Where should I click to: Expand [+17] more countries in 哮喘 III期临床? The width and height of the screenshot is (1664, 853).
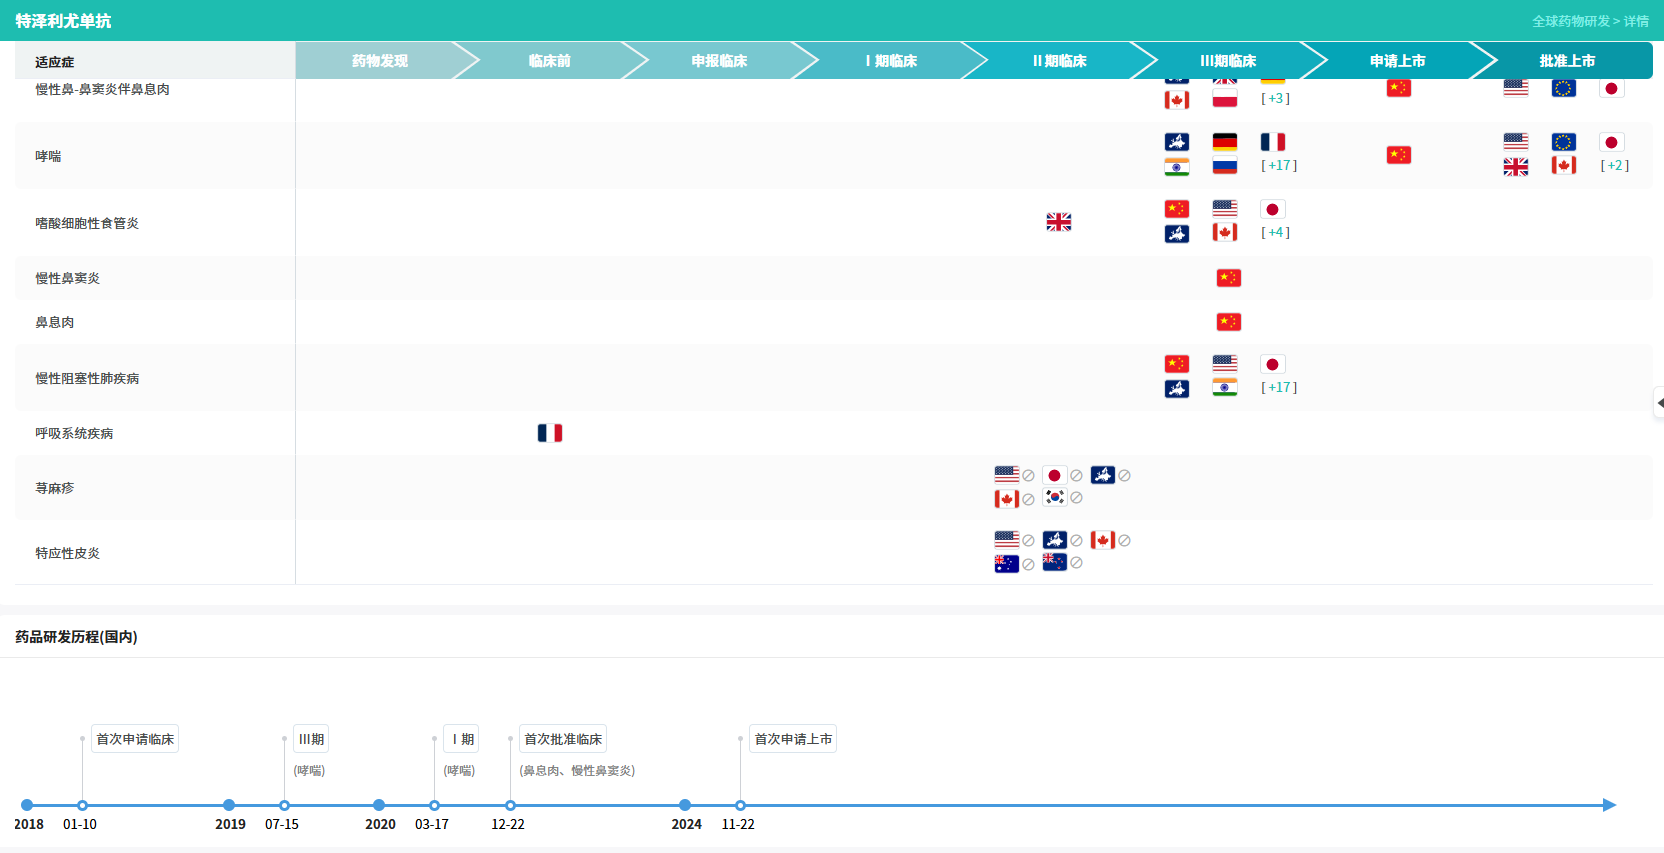tap(1279, 166)
